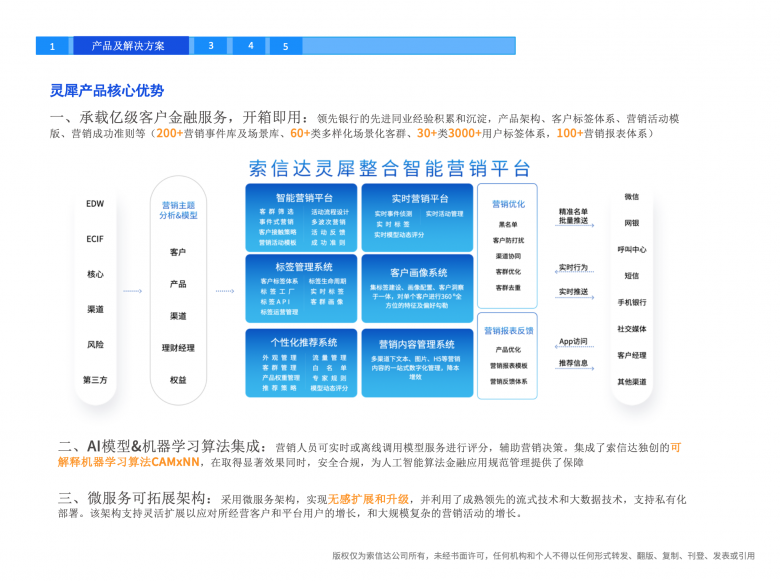Click the 灵犀产品核心优势 heading
The height and width of the screenshot is (581, 780).
(107, 91)
